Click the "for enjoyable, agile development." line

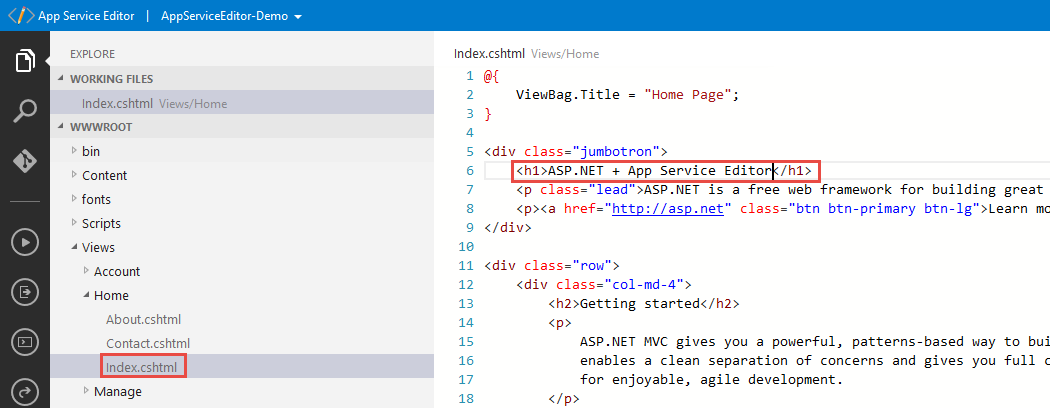pos(709,380)
